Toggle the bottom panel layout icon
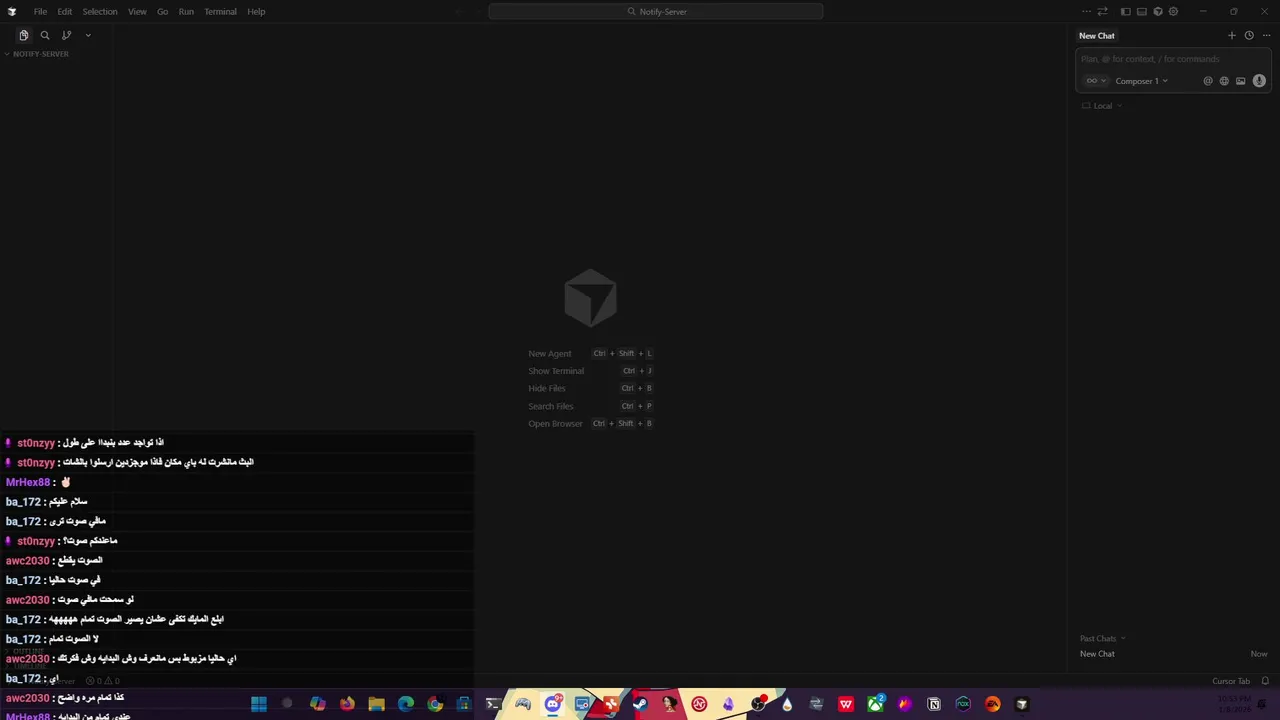Image resolution: width=1280 pixels, height=720 pixels. (x=1141, y=11)
